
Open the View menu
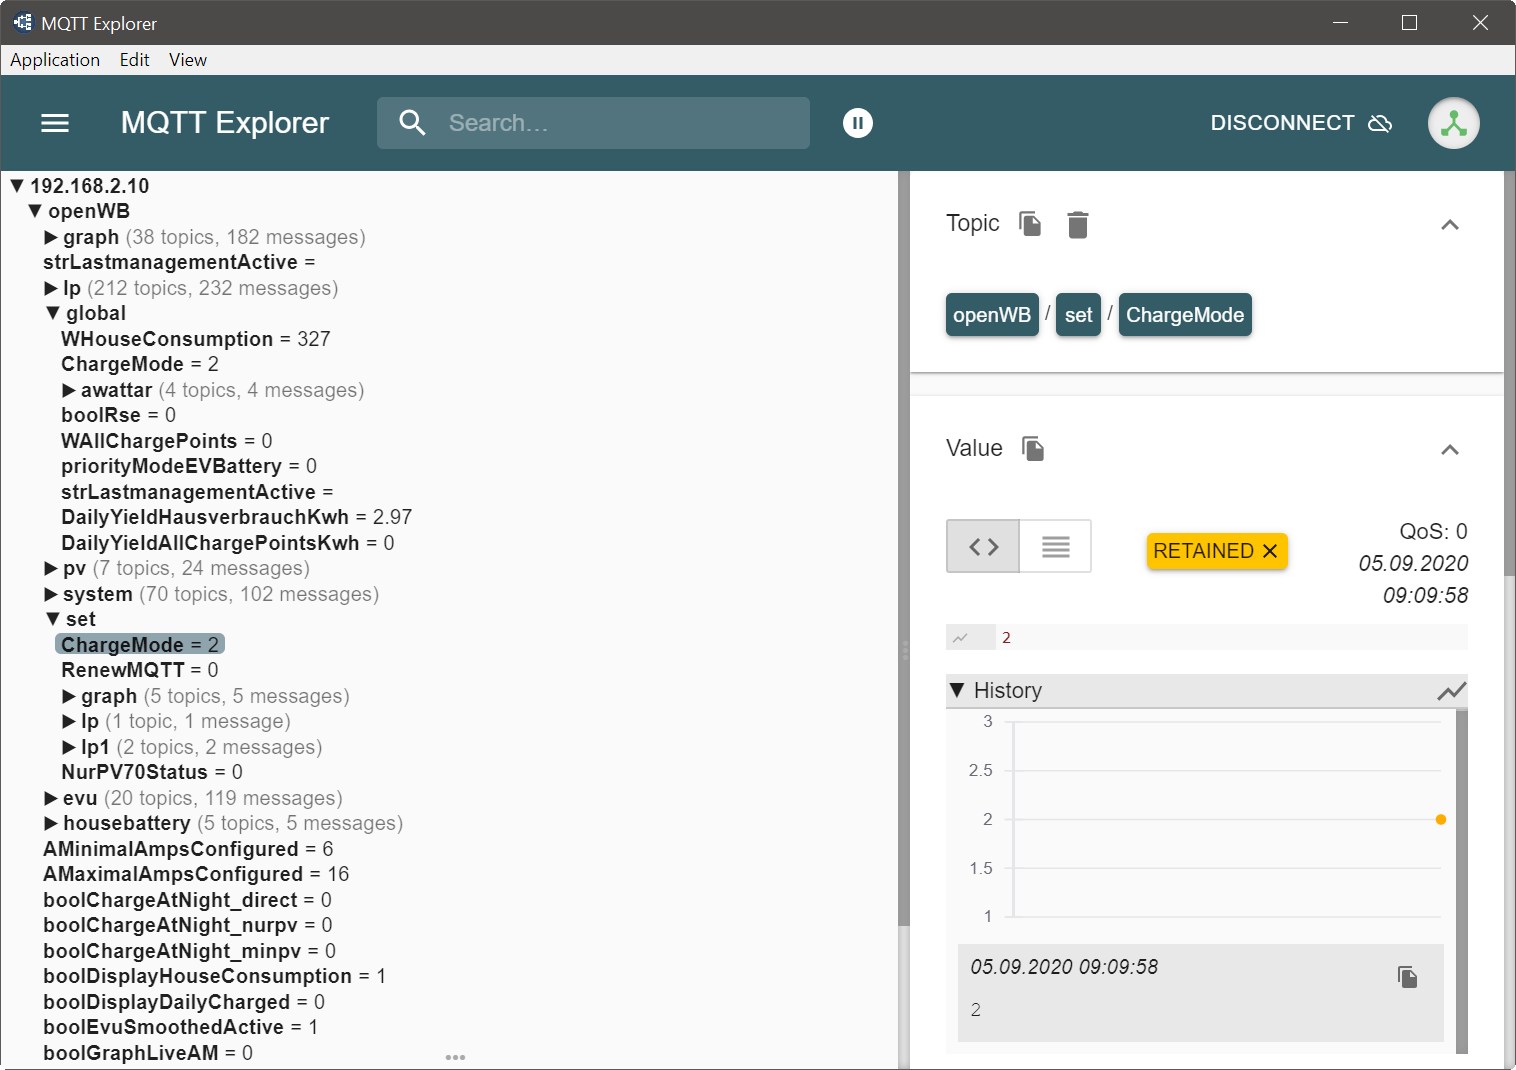pyautogui.click(x=187, y=60)
